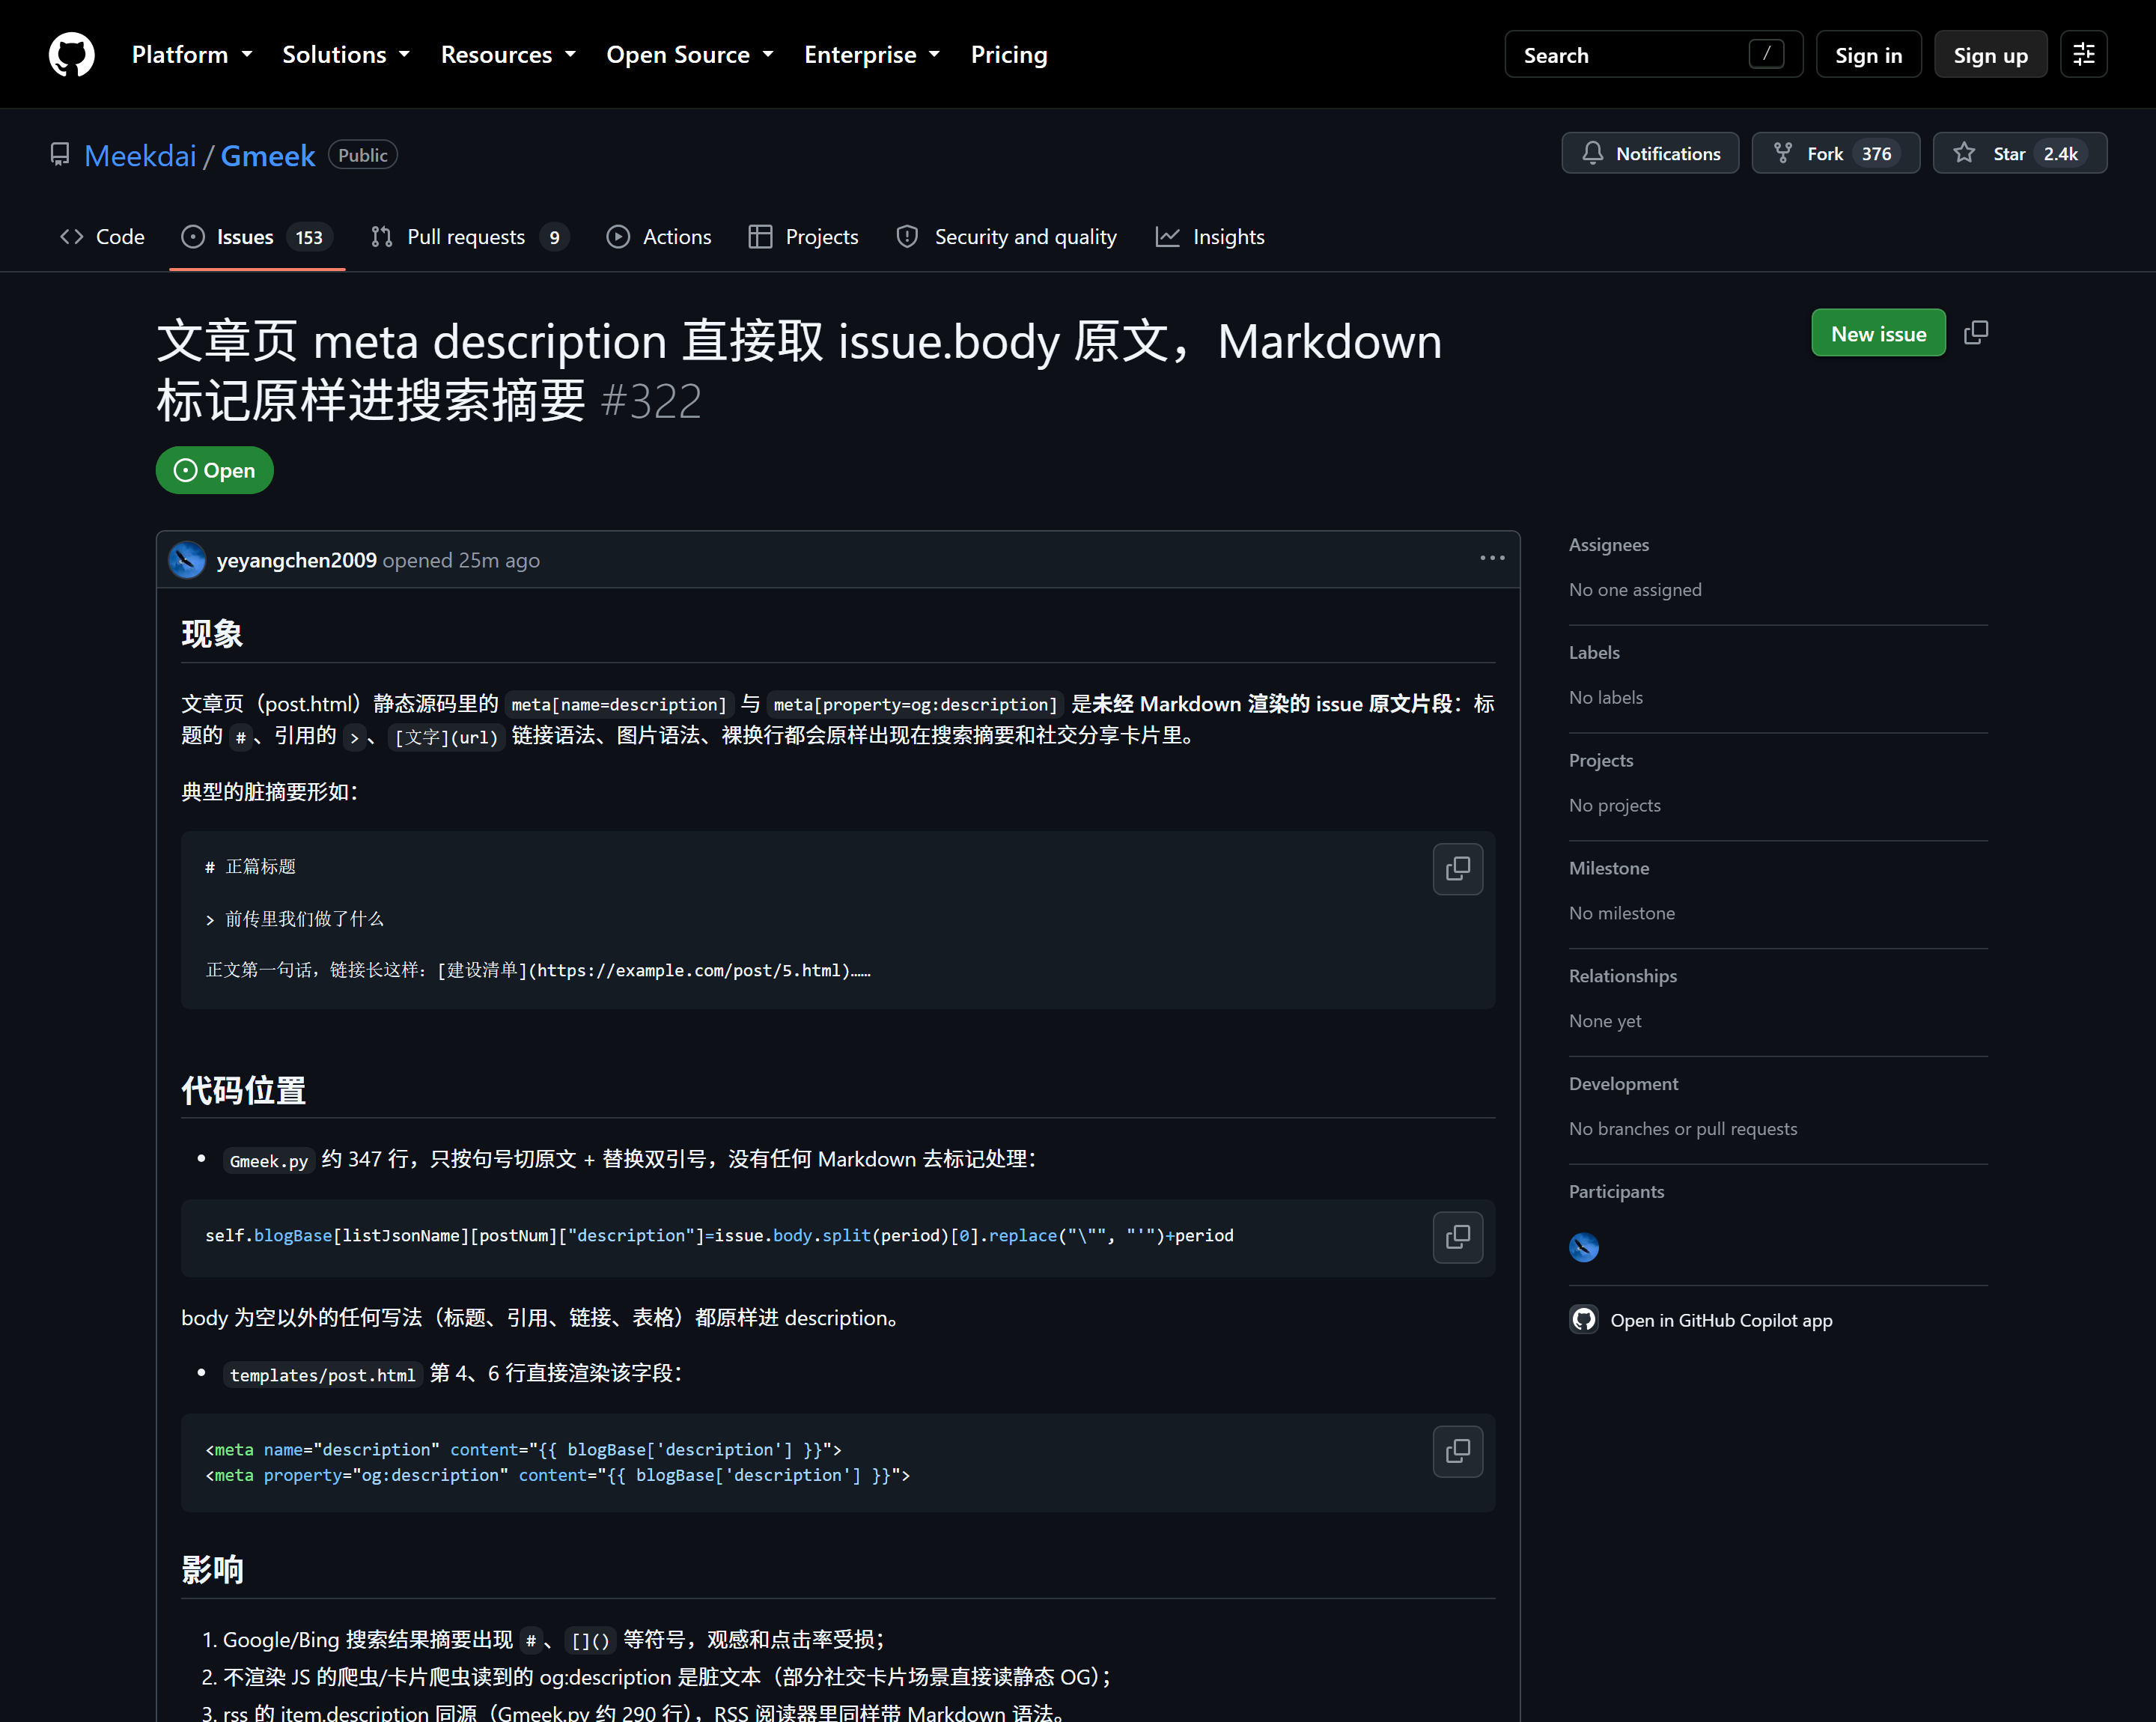Screen dimensions: 2156x1722
Task: Copy the dirty summary example code block
Action: pyautogui.click(x=1458, y=869)
